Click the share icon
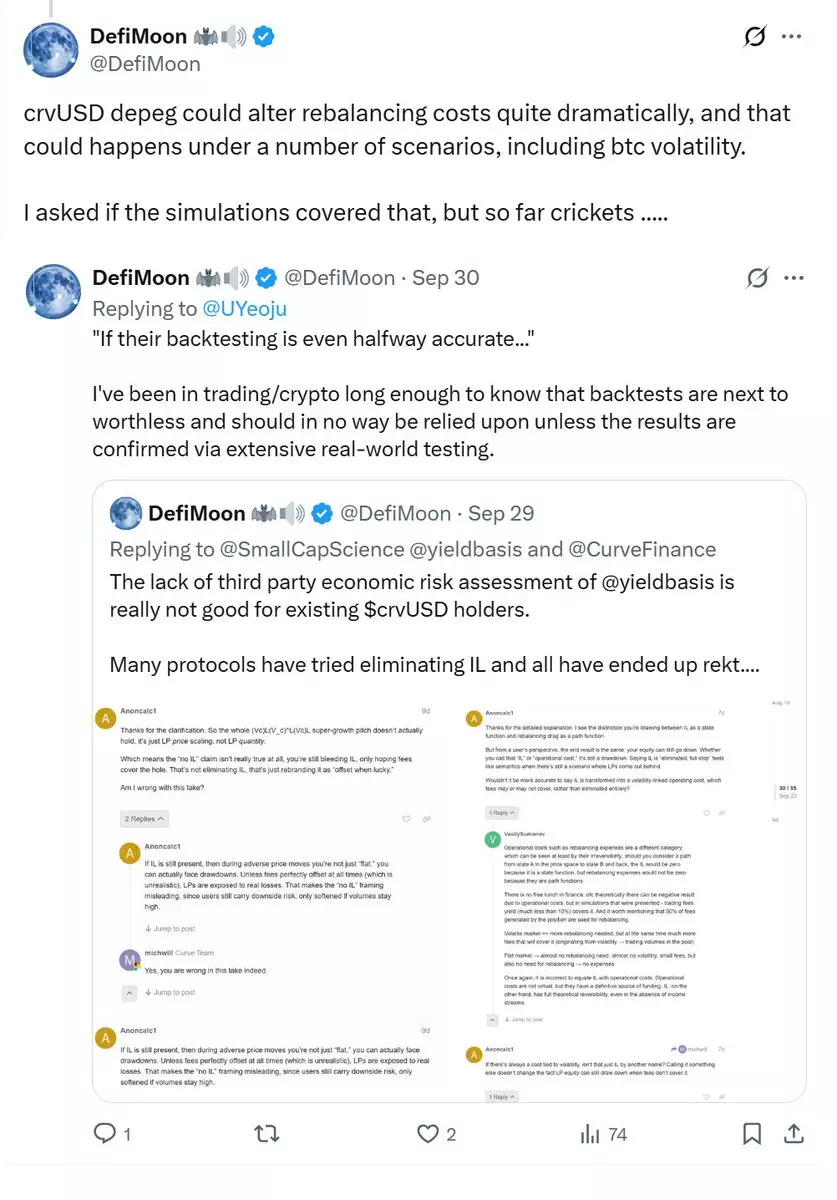The image size is (837, 1200). [795, 1133]
